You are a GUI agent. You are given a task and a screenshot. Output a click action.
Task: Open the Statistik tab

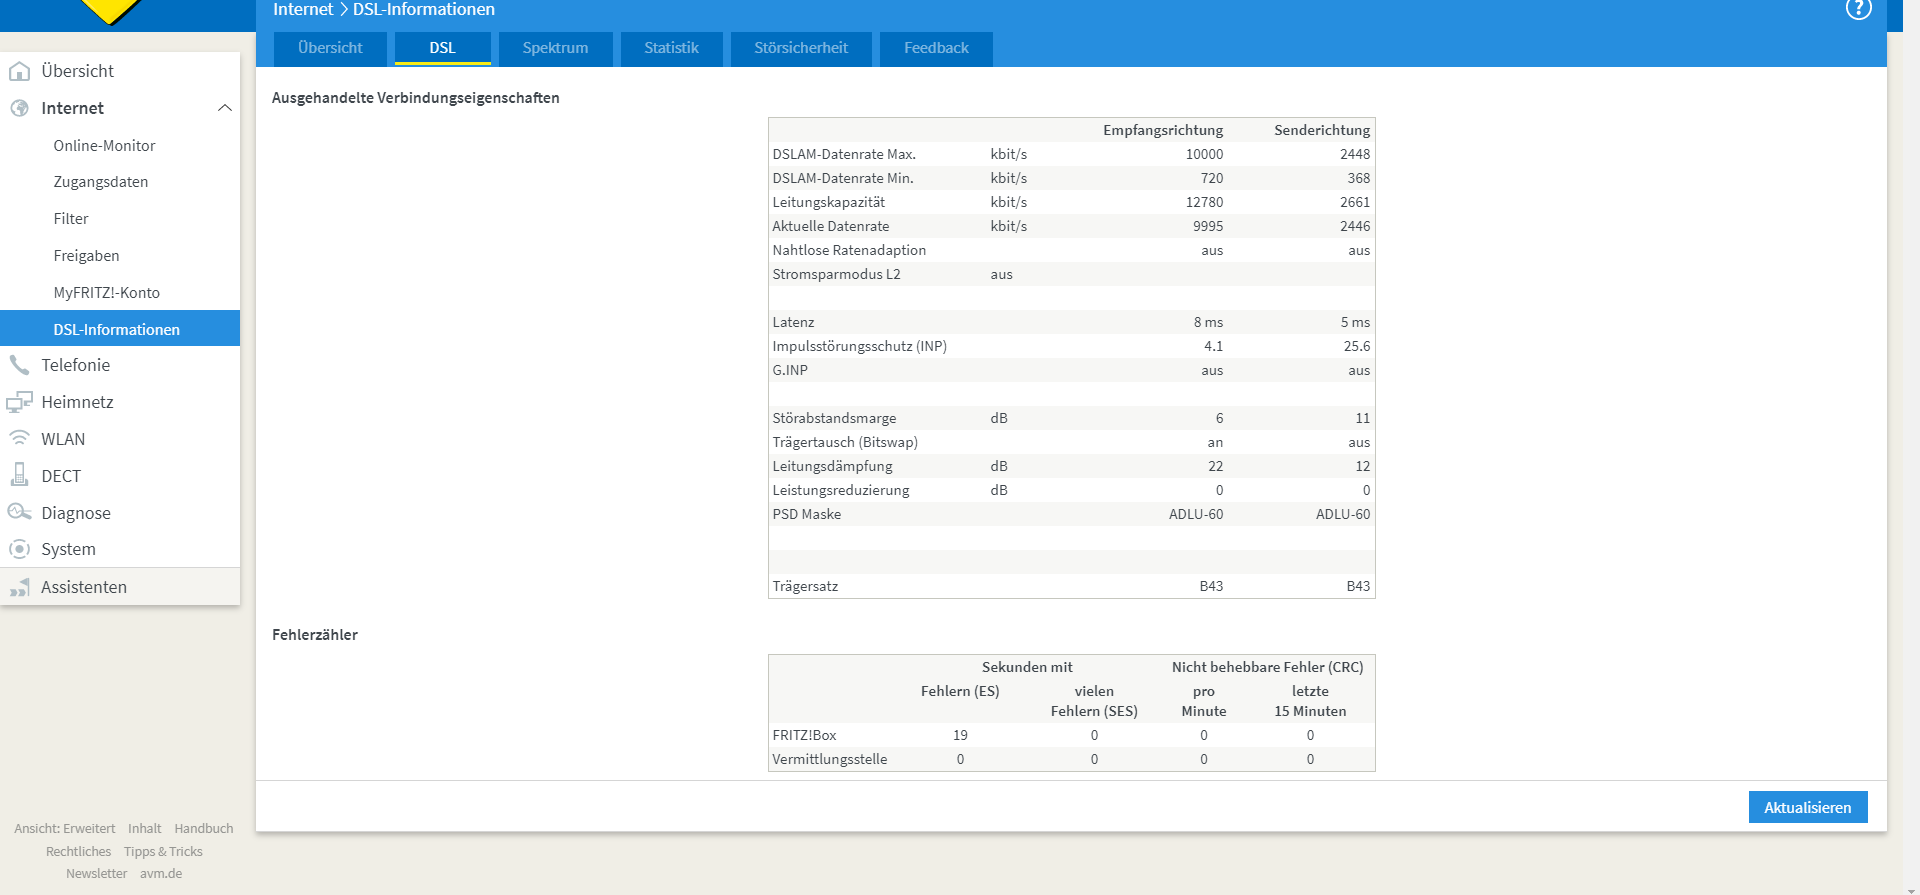click(x=671, y=48)
